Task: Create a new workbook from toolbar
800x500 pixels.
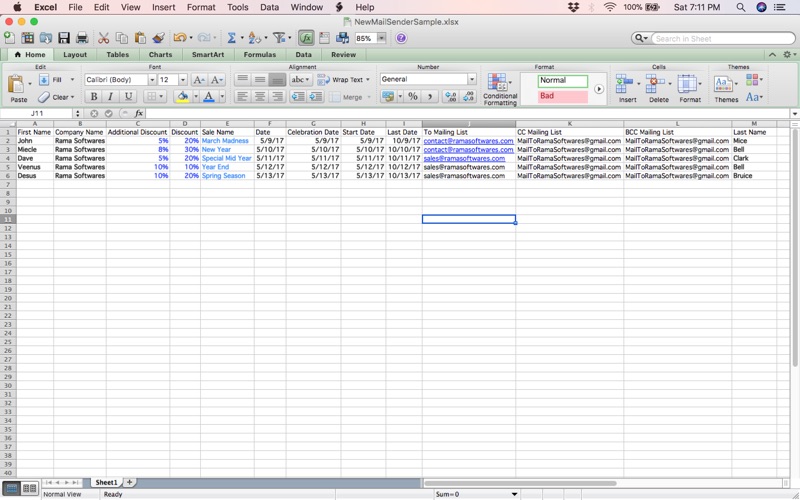Action: pyautogui.click(x=10, y=38)
